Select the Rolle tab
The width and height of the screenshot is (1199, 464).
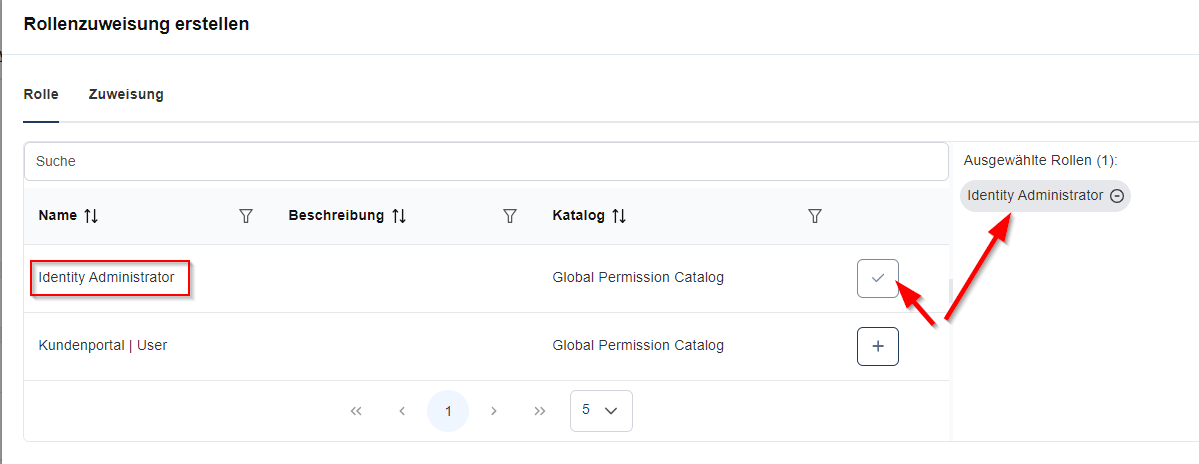tap(41, 95)
